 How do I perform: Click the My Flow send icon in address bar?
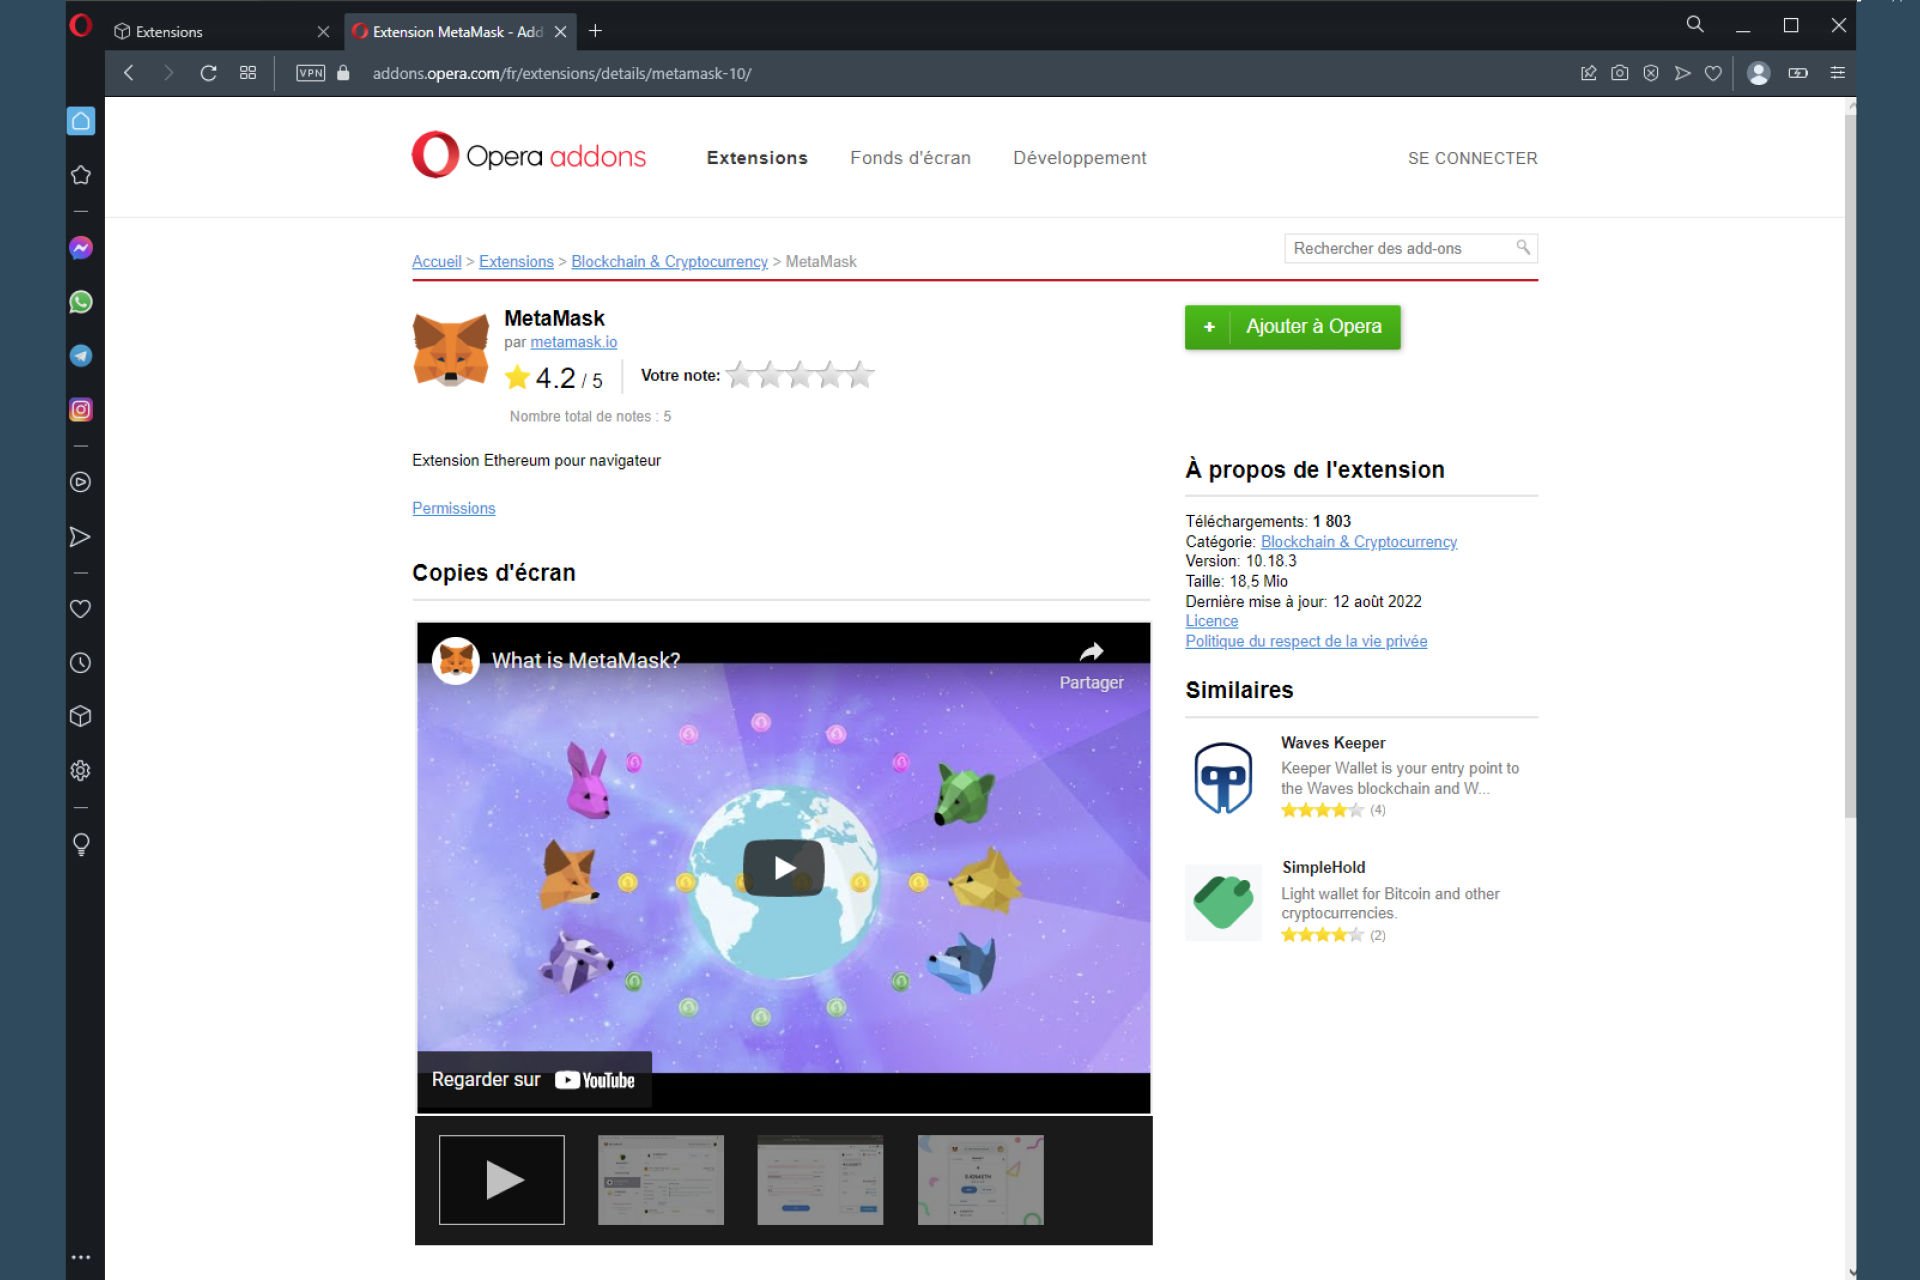point(1683,73)
